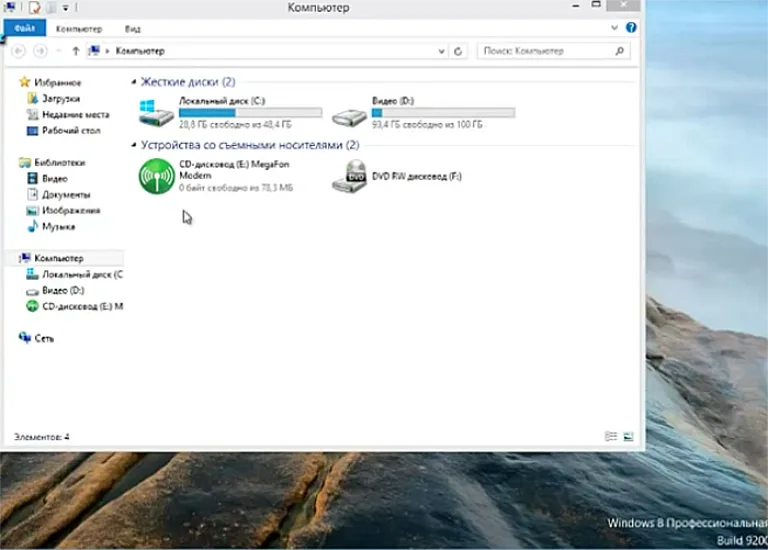Screen dimensions: 768x550
Task: Open the Компьютер ribbon tab
Action: tap(79, 29)
